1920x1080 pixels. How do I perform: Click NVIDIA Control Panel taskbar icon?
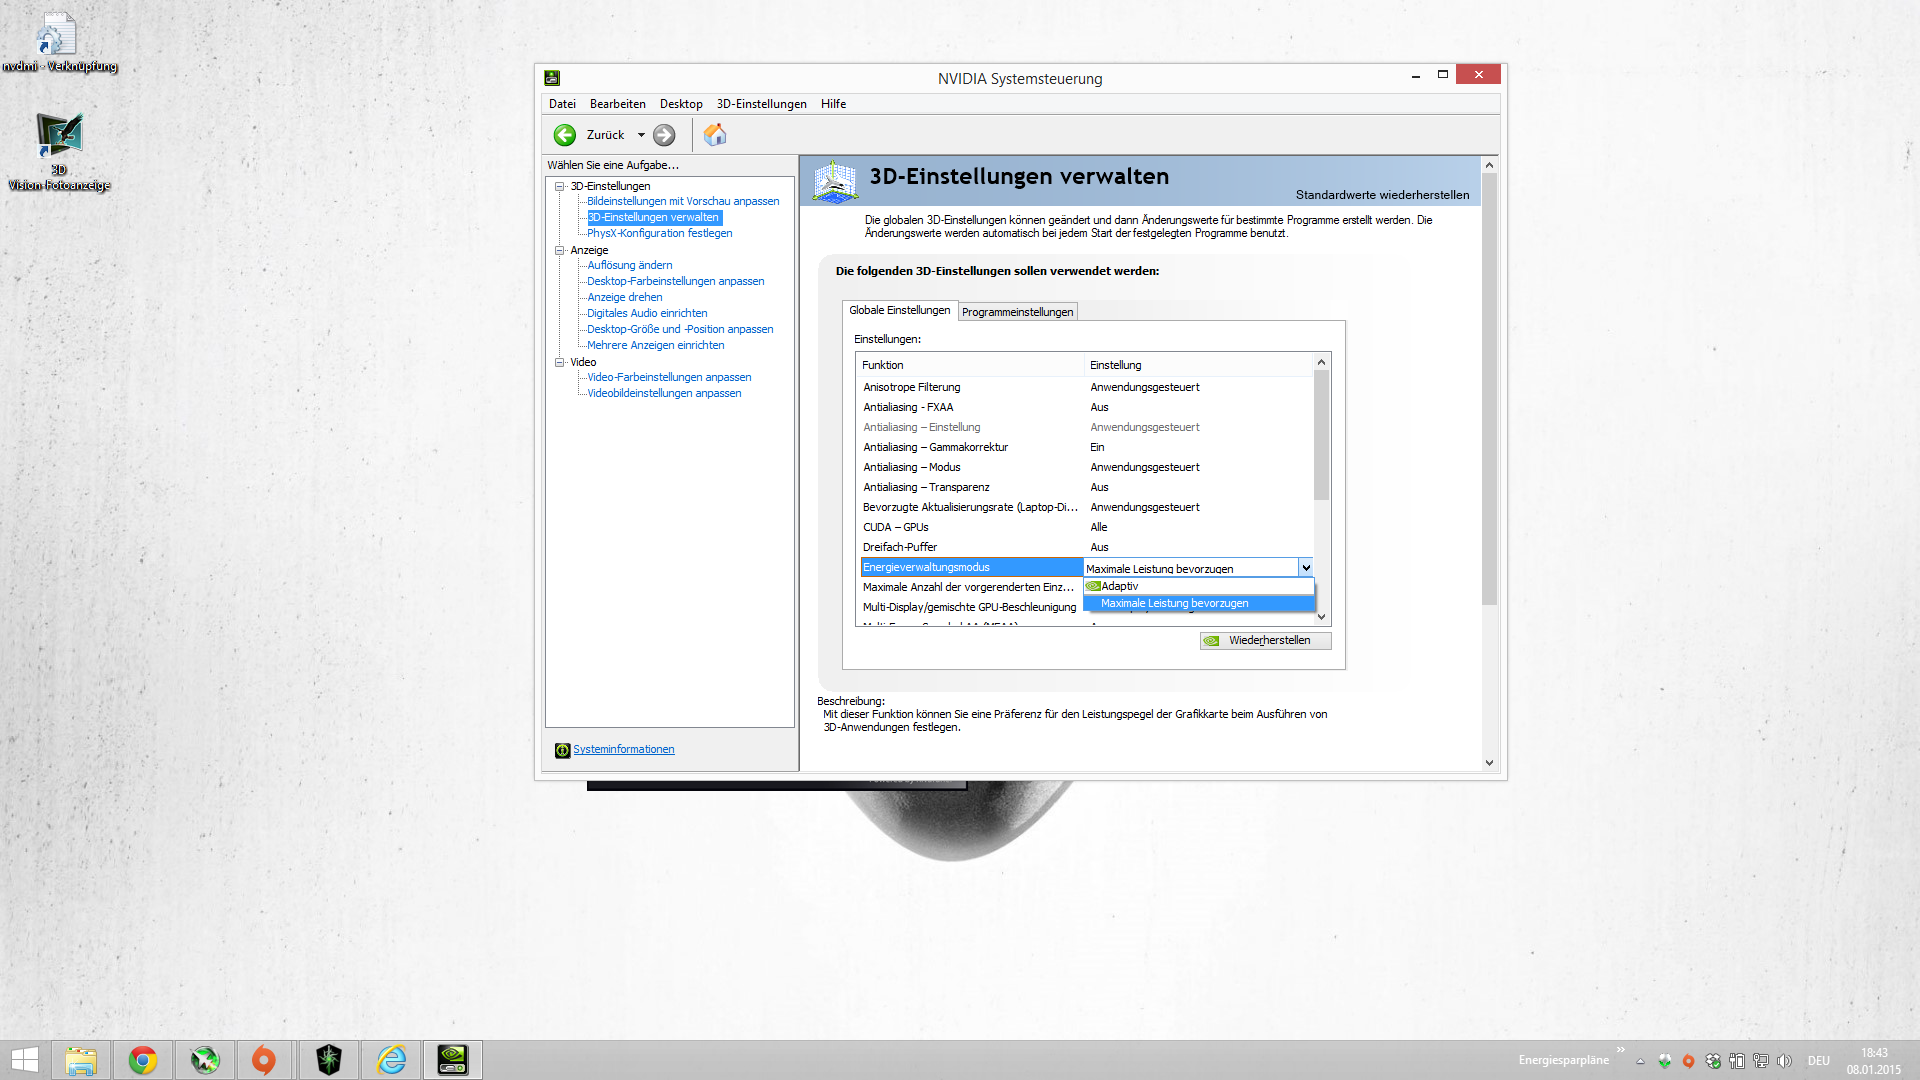[x=452, y=1060]
